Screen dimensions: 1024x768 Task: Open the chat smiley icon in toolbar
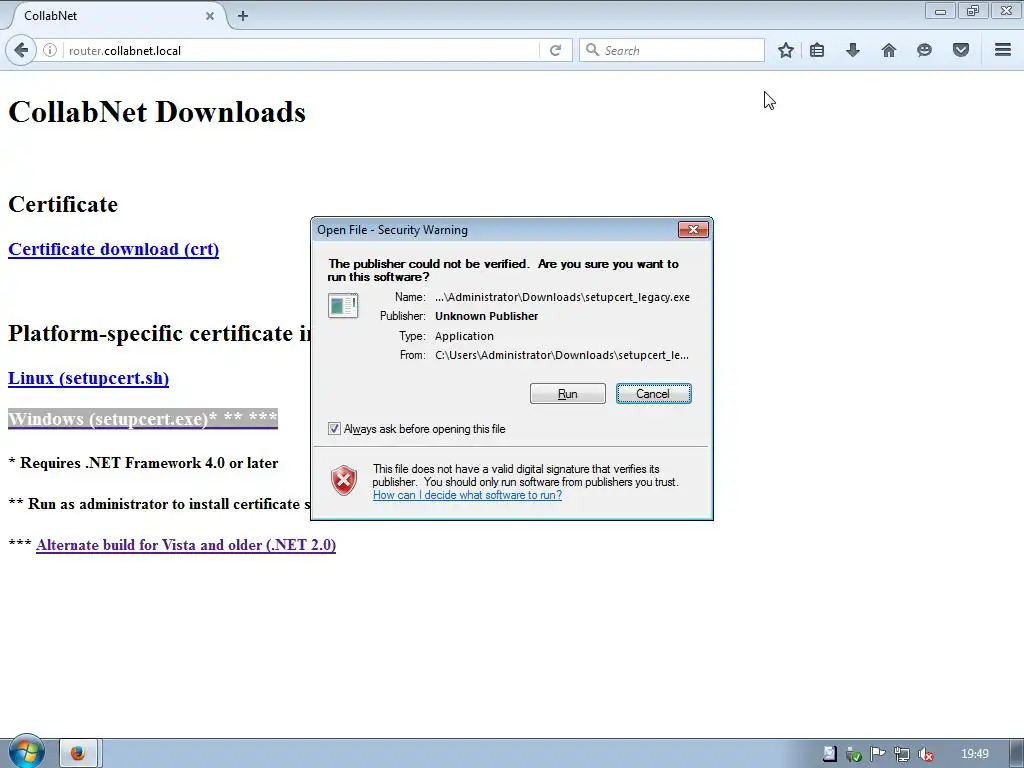click(924, 50)
